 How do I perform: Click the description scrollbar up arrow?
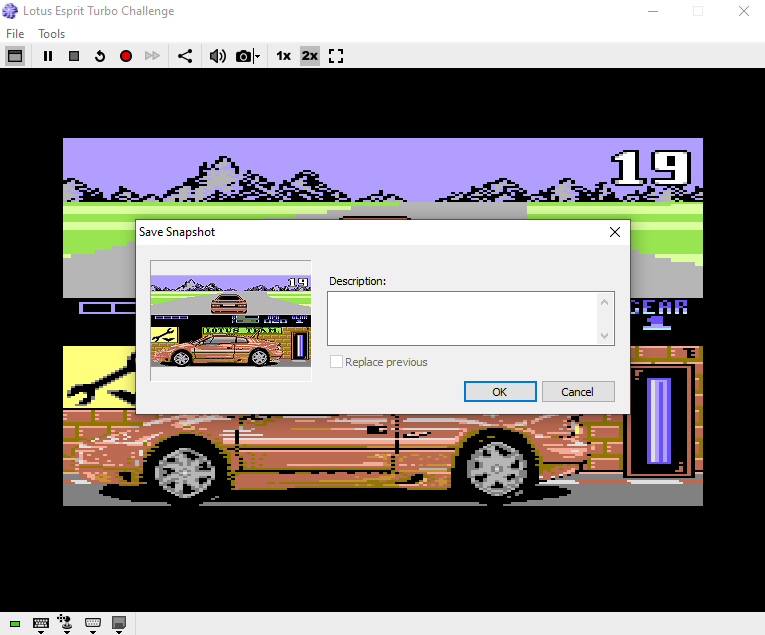(604, 302)
